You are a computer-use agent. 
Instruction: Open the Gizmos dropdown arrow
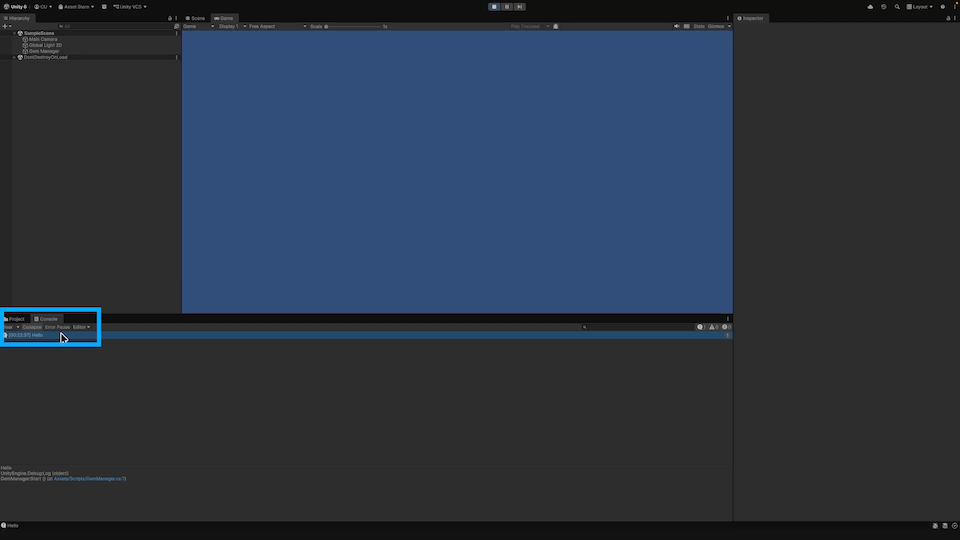(729, 26)
